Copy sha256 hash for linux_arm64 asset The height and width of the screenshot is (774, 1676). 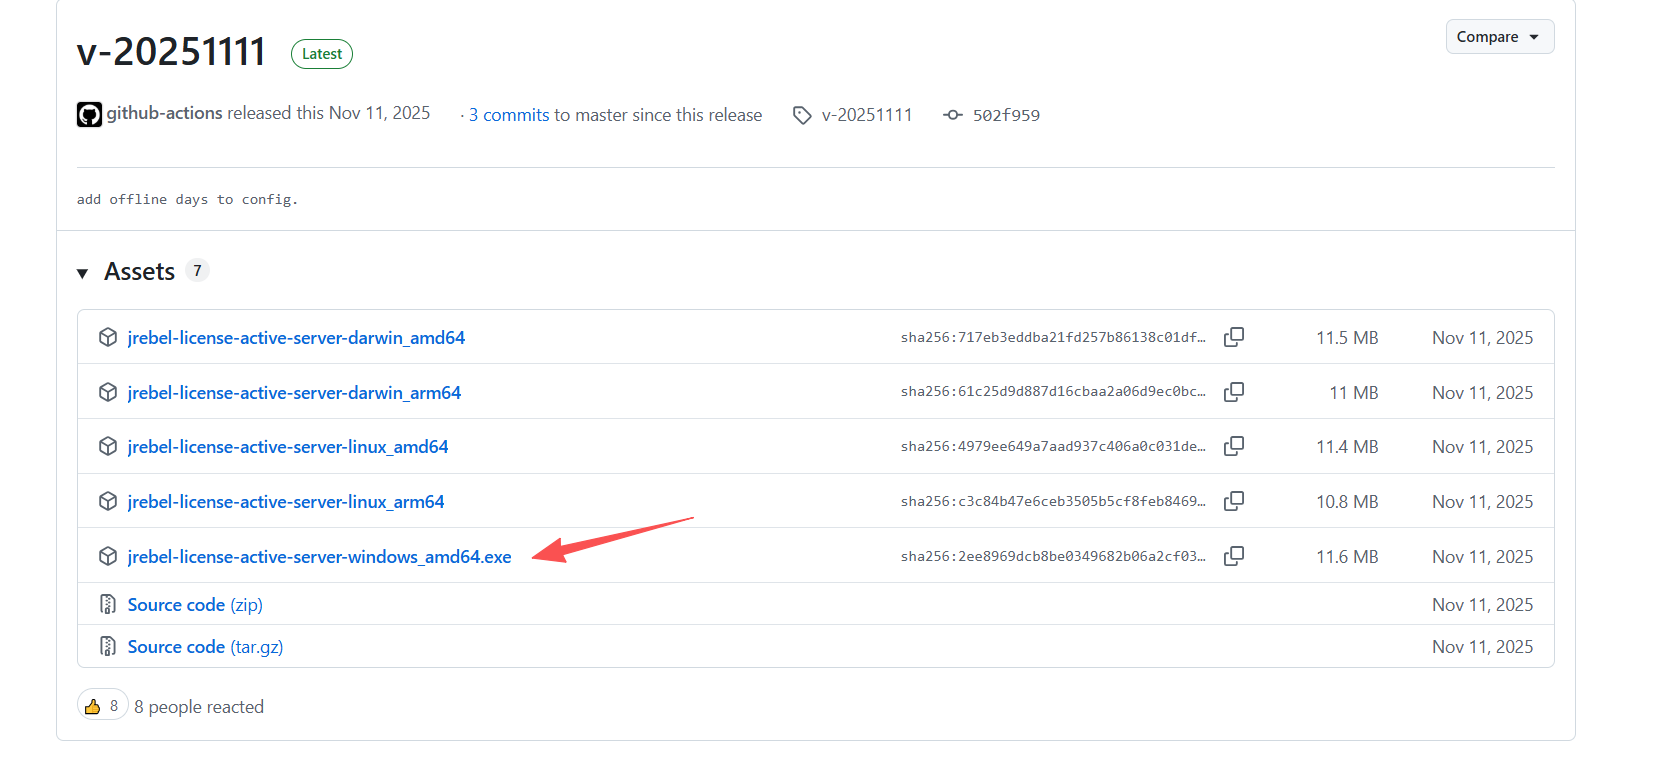coord(1234,501)
